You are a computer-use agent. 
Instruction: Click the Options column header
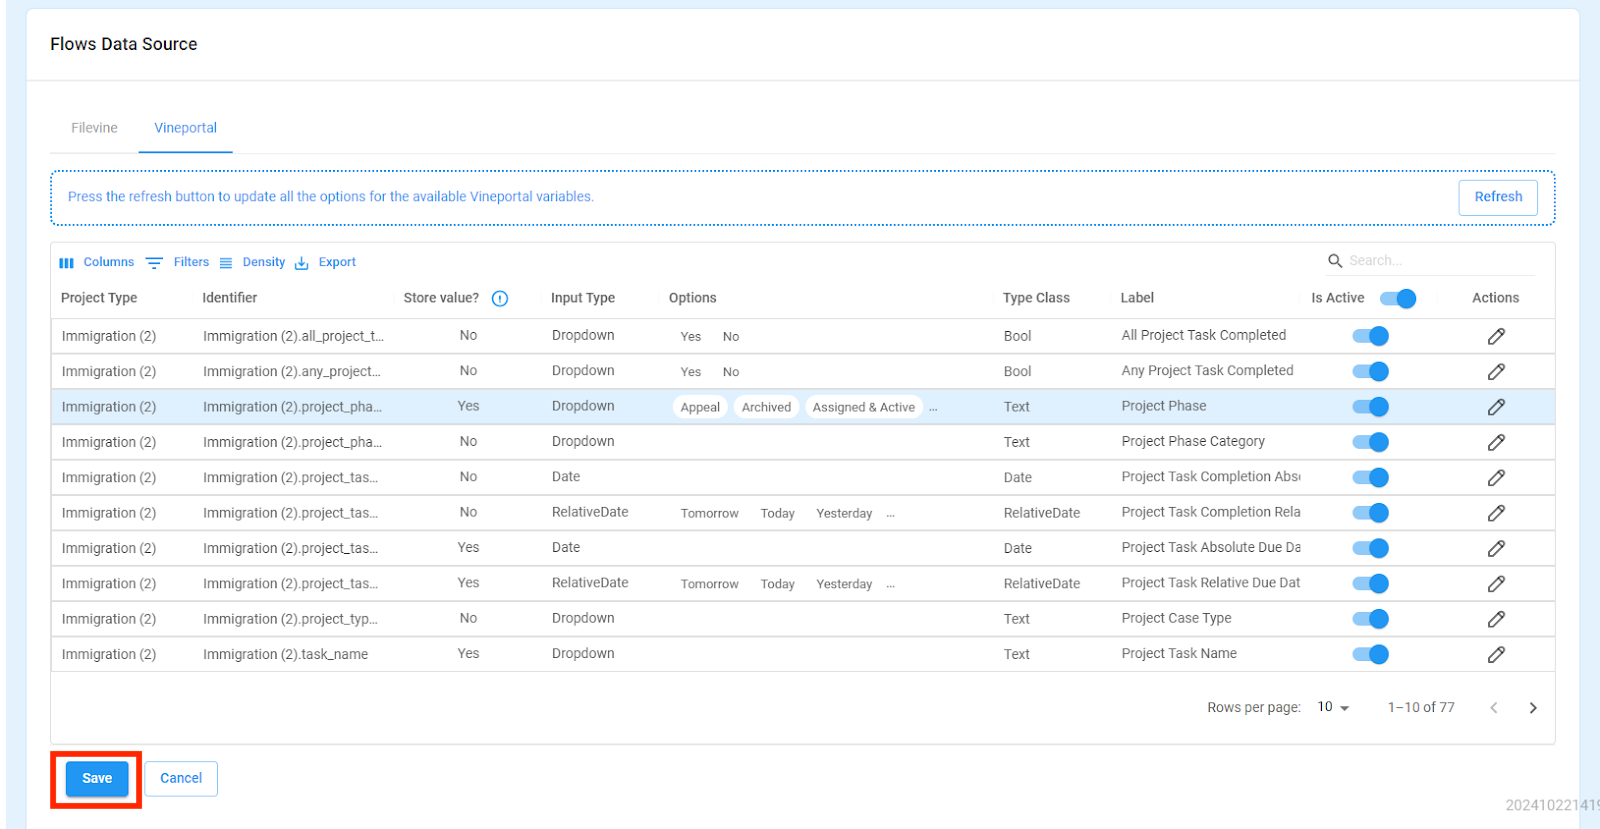[693, 298]
